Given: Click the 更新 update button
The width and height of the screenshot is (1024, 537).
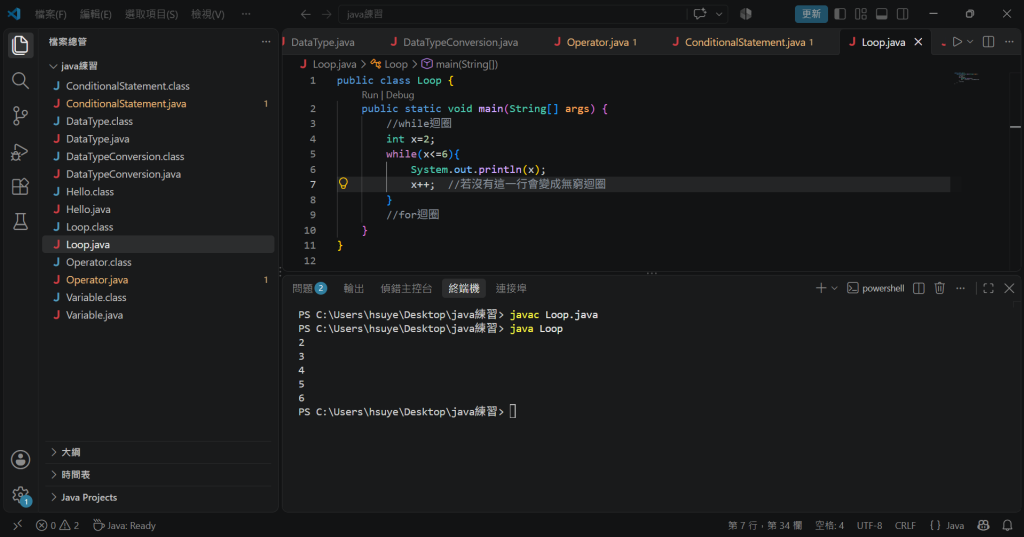Looking at the screenshot, I should click(x=811, y=14).
